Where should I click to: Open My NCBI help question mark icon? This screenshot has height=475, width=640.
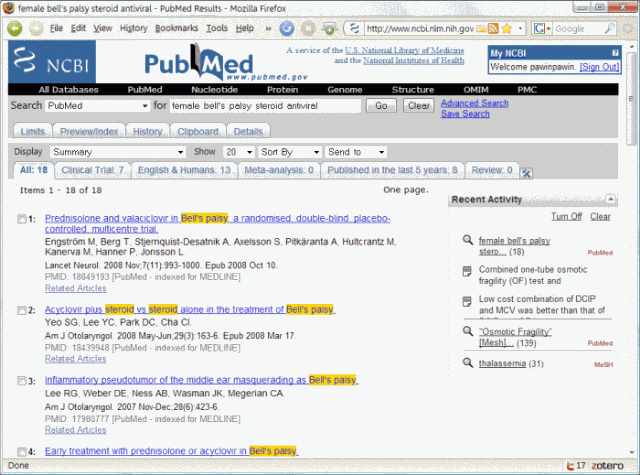point(615,53)
